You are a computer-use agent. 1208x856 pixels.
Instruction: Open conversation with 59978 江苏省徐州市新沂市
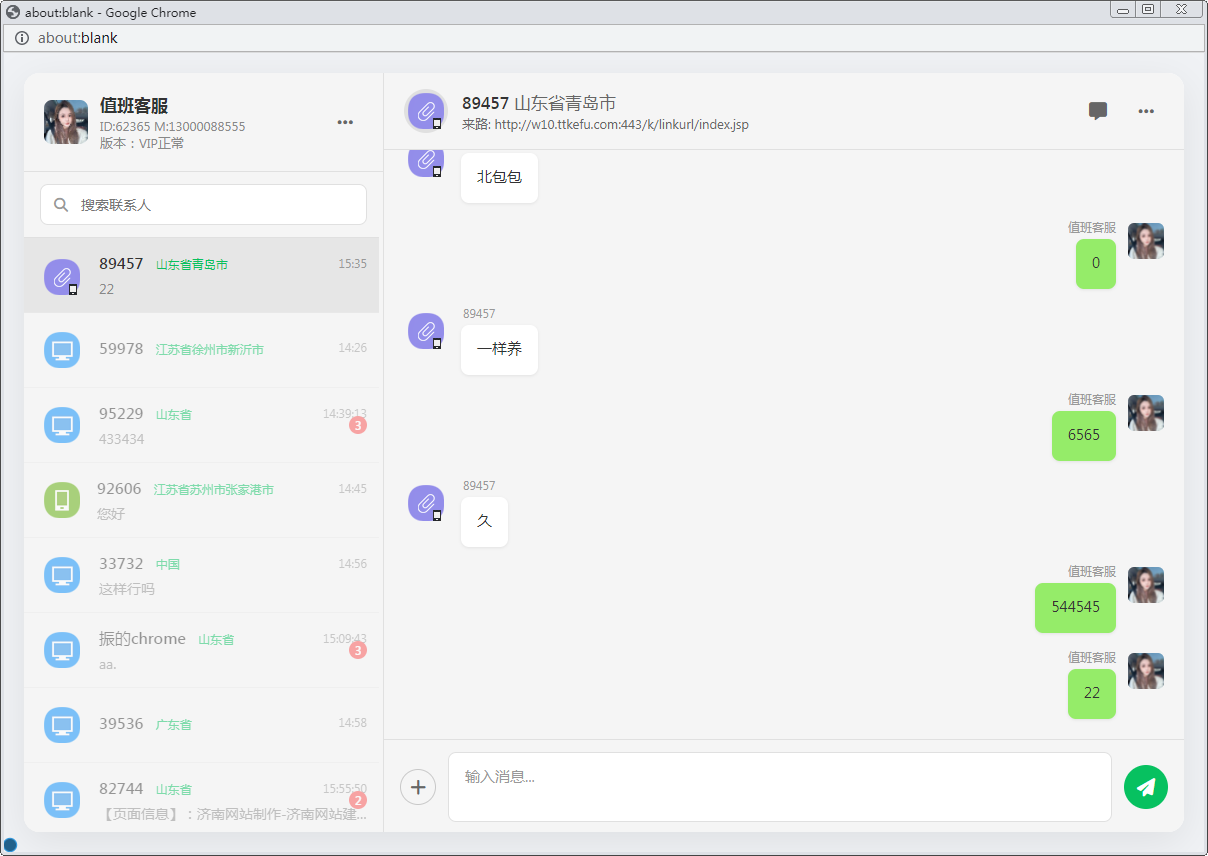(202, 350)
